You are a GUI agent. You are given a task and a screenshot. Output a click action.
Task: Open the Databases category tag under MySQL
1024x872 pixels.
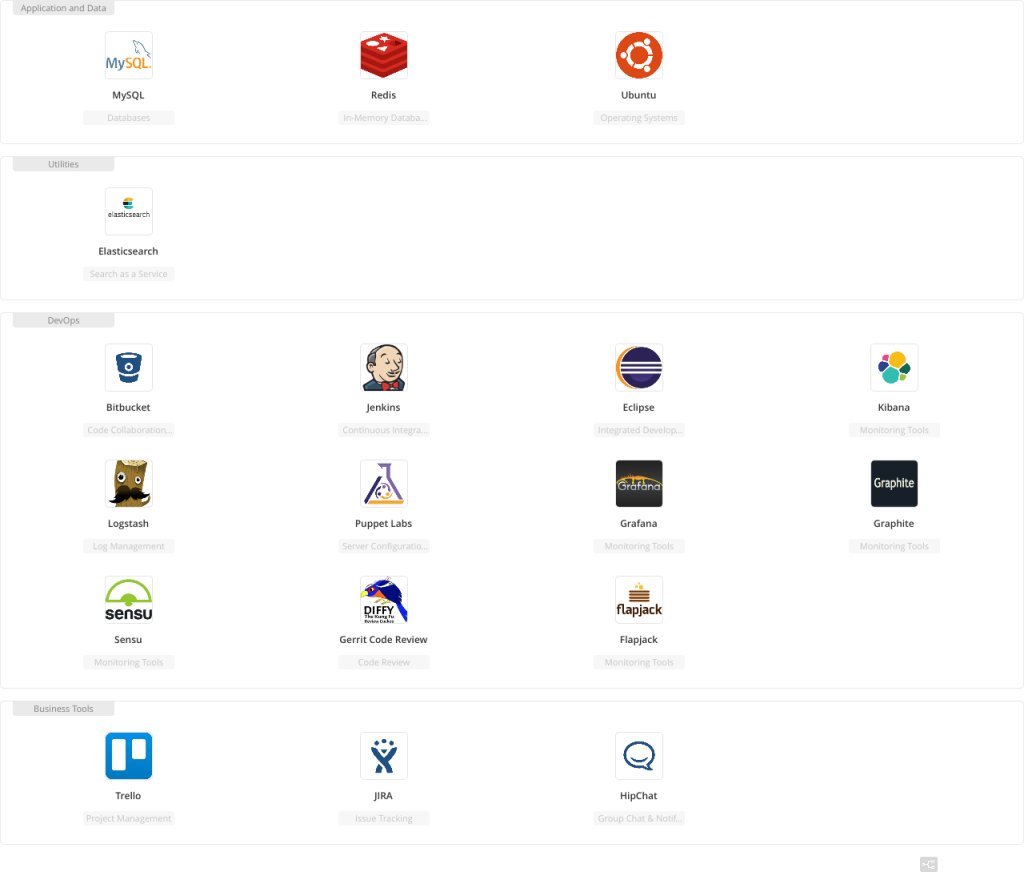(128, 117)
